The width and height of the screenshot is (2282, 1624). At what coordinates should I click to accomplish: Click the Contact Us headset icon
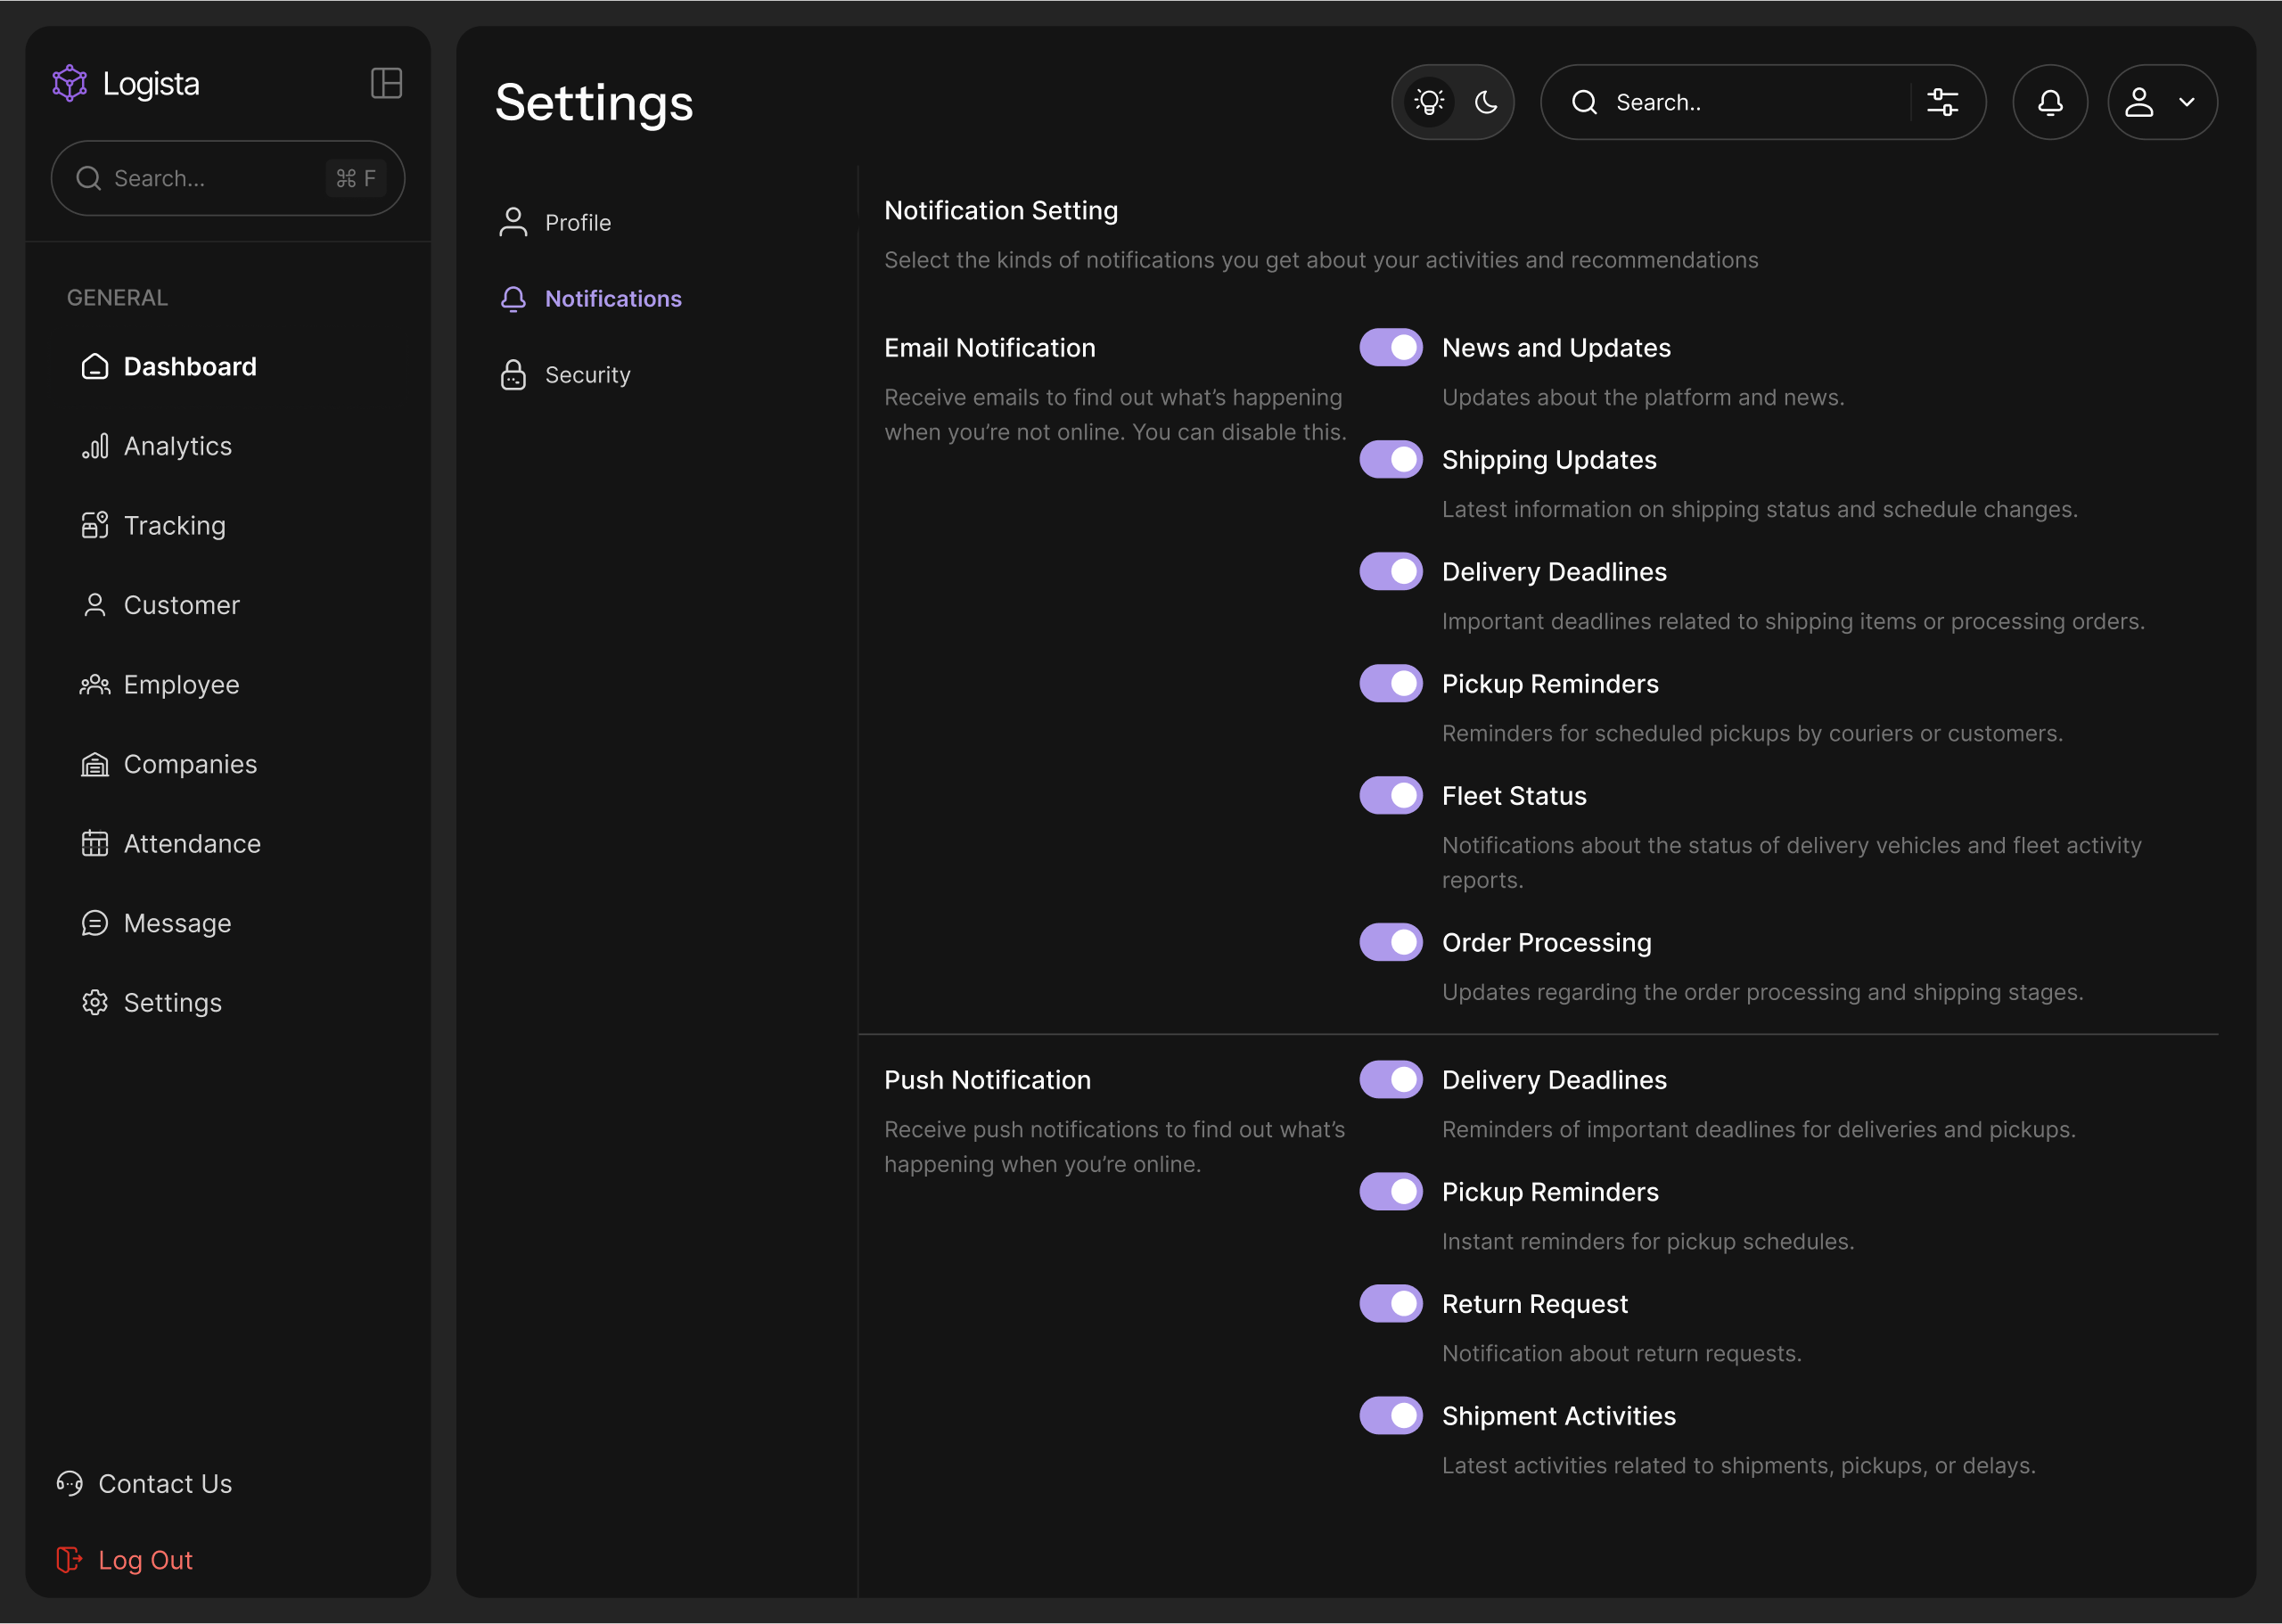point(69,1483)
